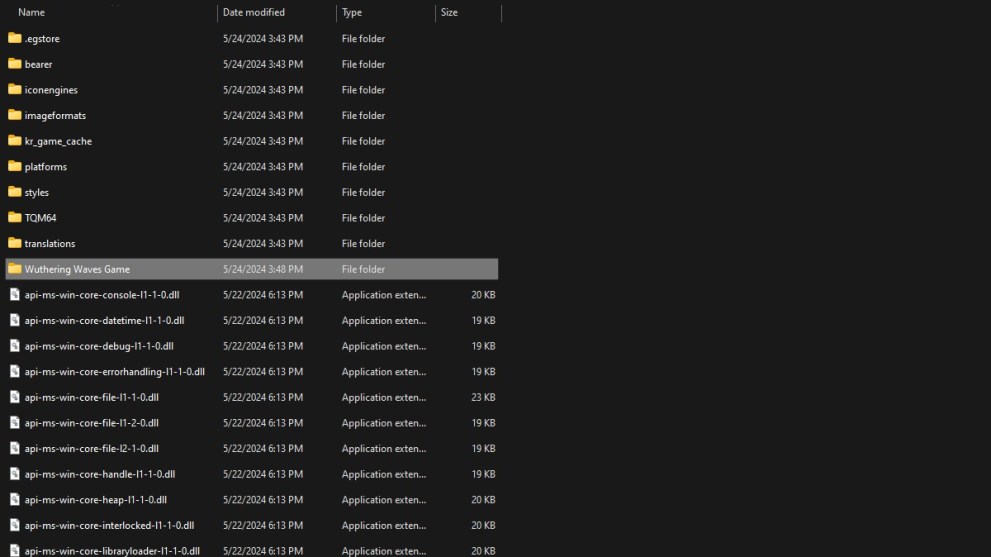Click the styles folder name
991x557 pixels.
[37, 192]
